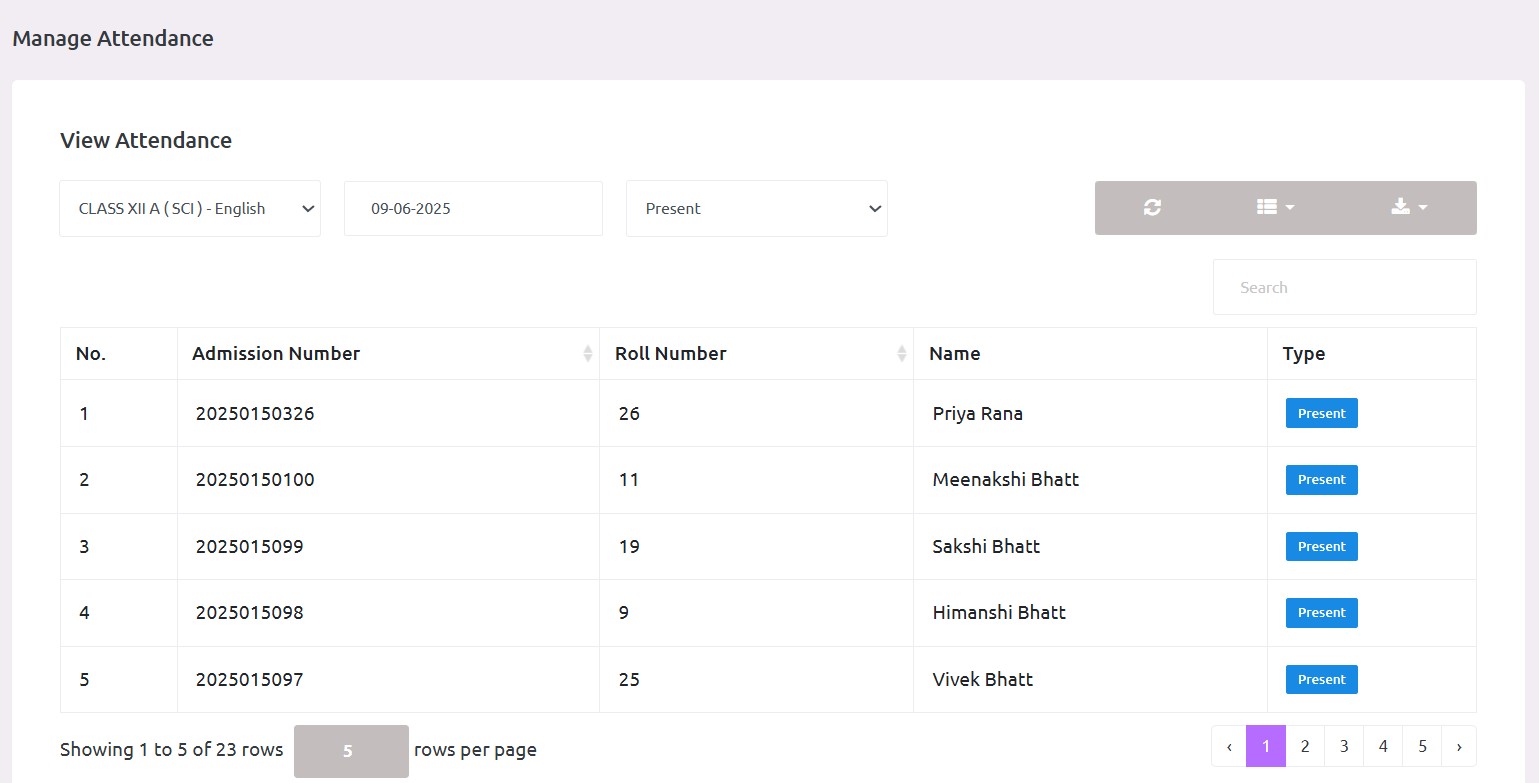The width and height of the screenshot is (1539, 783).
Task: Open the Present attendance type dropdown
Action: pos(757,208)
